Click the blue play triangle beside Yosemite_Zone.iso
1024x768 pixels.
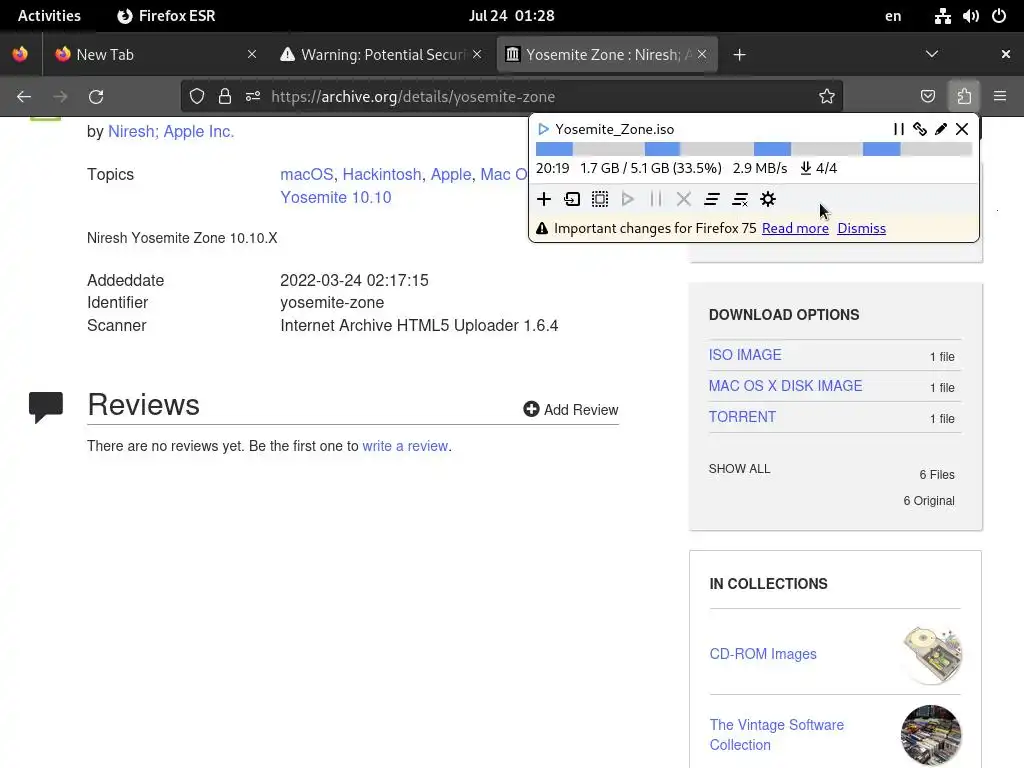click(543, 129)
